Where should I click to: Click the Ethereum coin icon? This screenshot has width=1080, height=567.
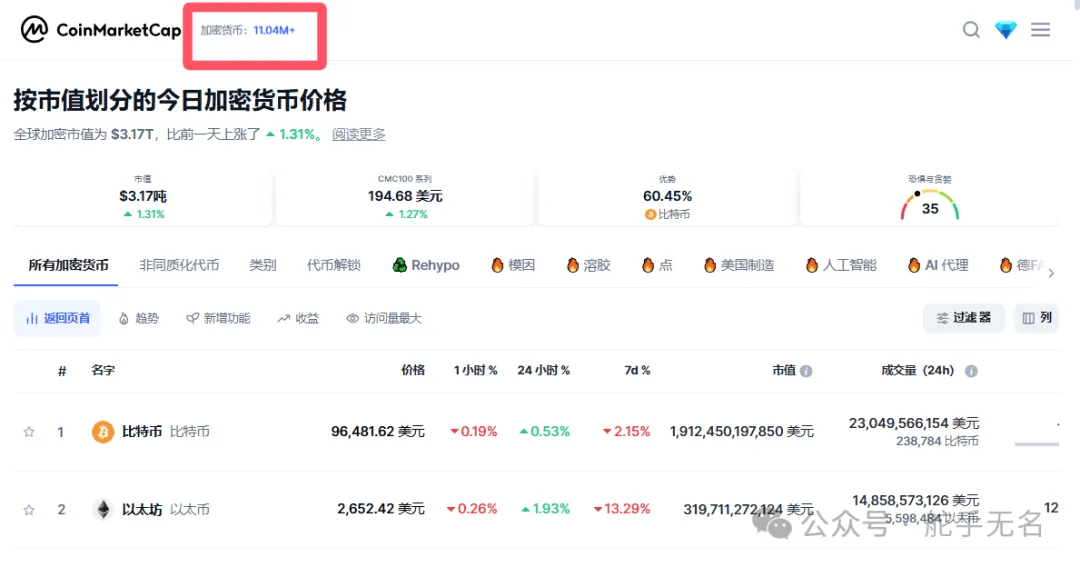click(x=103, y=510)
